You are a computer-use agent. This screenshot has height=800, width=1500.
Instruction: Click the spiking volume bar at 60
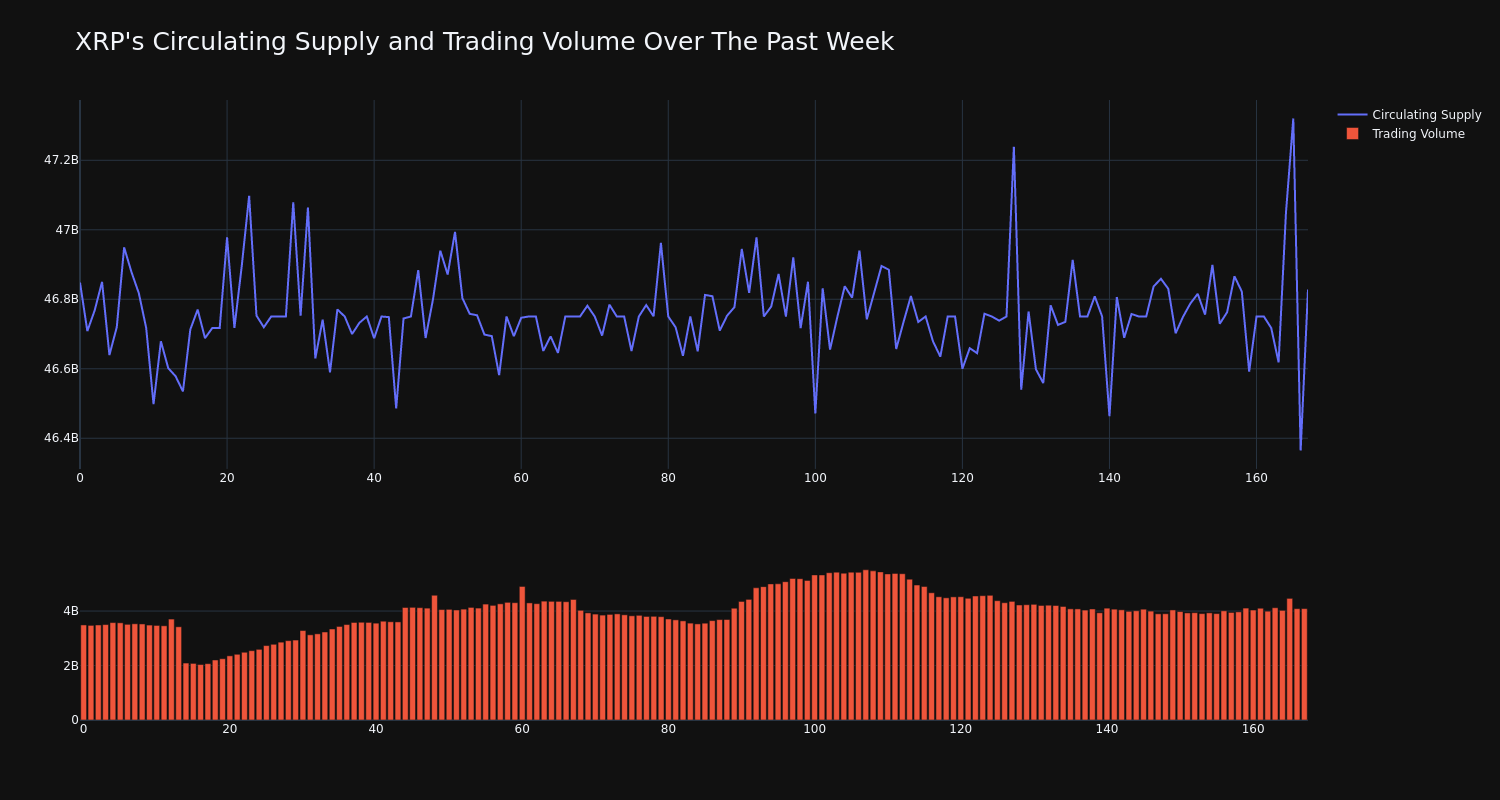(522, 653)
